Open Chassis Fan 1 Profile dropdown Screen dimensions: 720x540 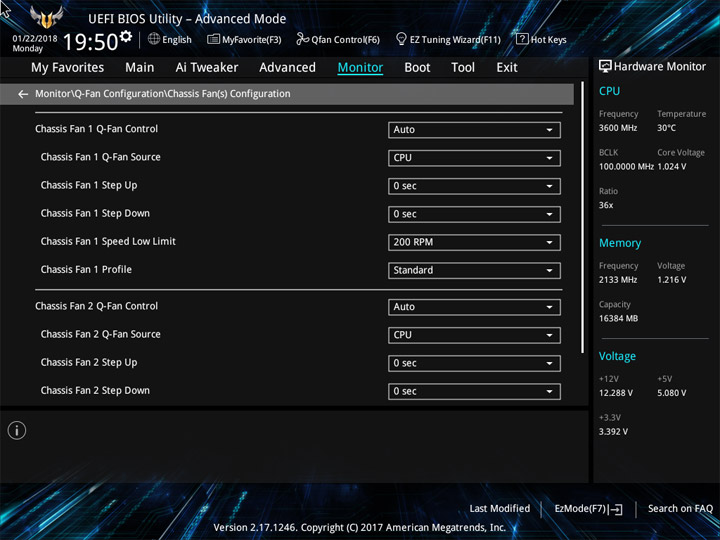pos(474,270)
